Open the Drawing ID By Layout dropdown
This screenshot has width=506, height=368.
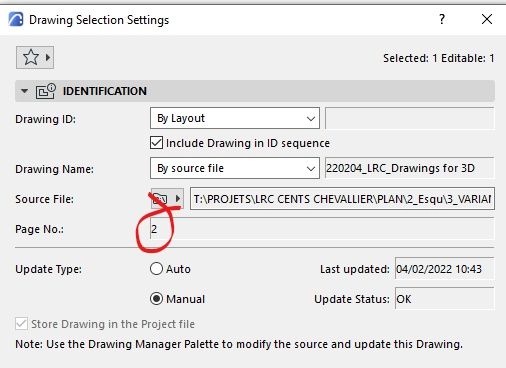pos(235,118)
